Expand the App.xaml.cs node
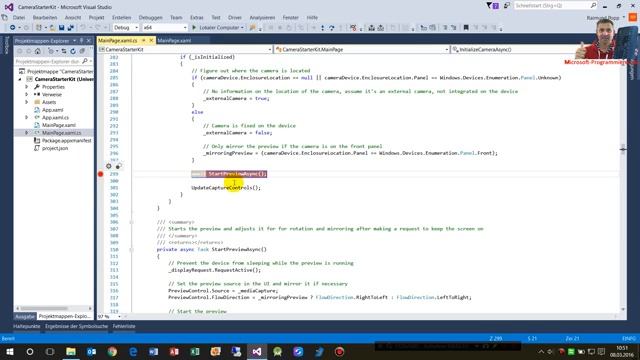Screen dimensions: 640x360 pos(27,118)
